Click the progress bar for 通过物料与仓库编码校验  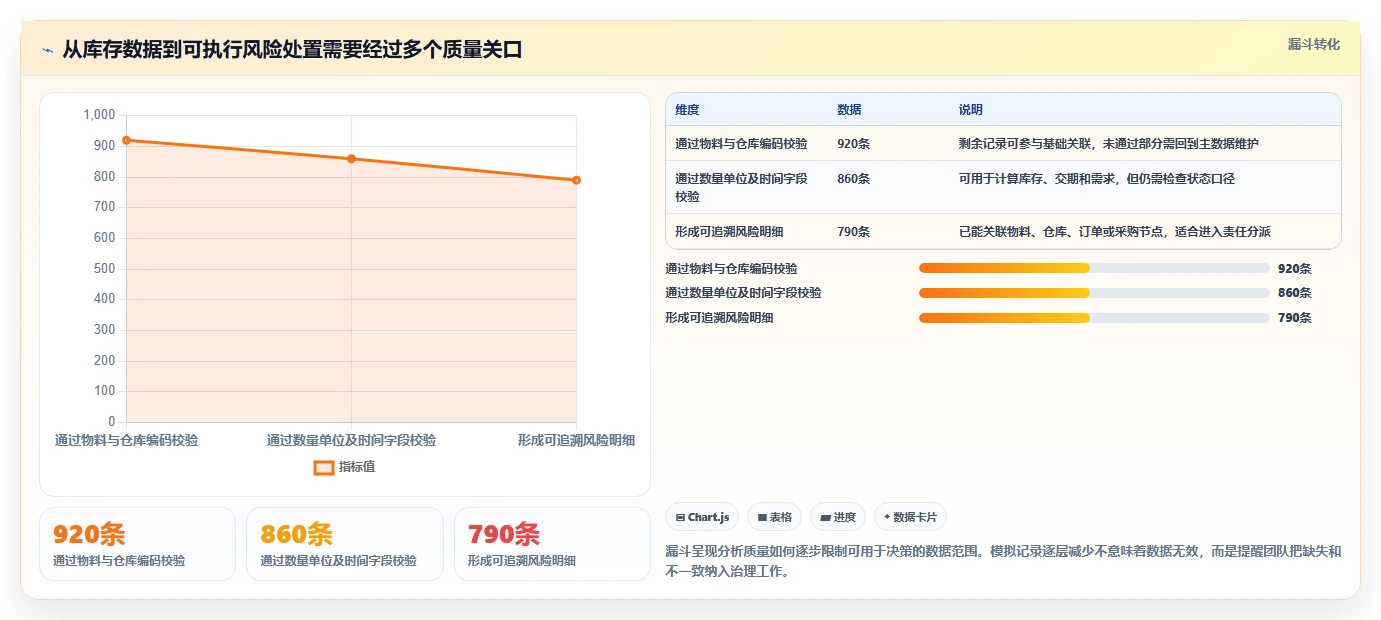point(1094,268)
